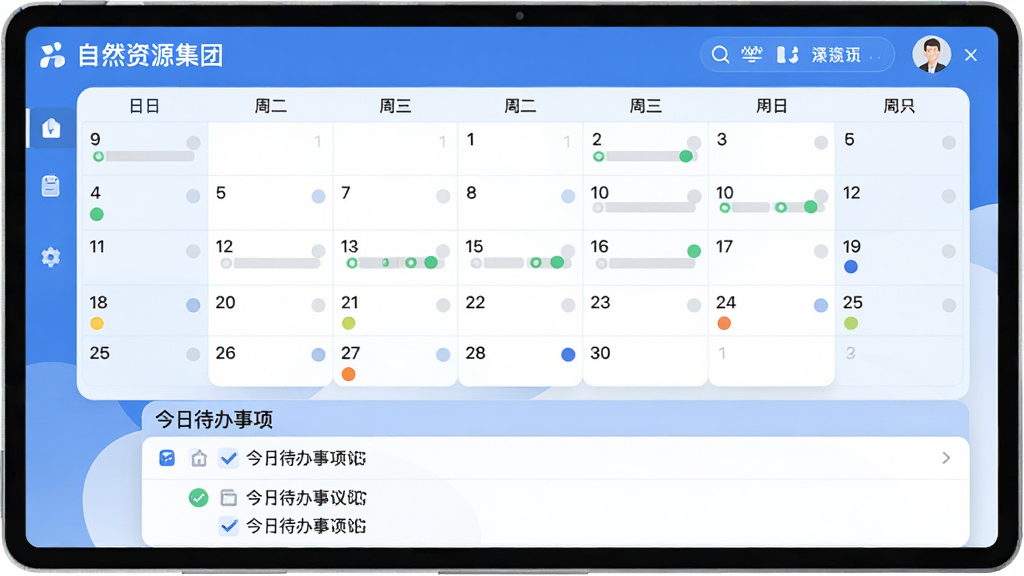Image resolution: width=1024 pixels, height=576 pixels.
Task: Toggle the blue circle on date 26
Action: pyautogui.click(x=318, y=355)
